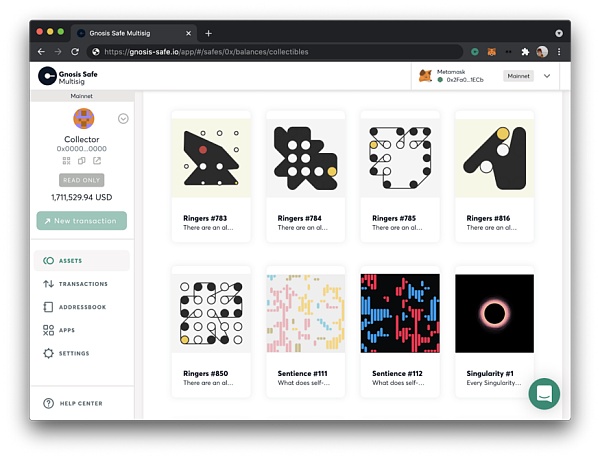Click the New transaction button

coord(81,220)
